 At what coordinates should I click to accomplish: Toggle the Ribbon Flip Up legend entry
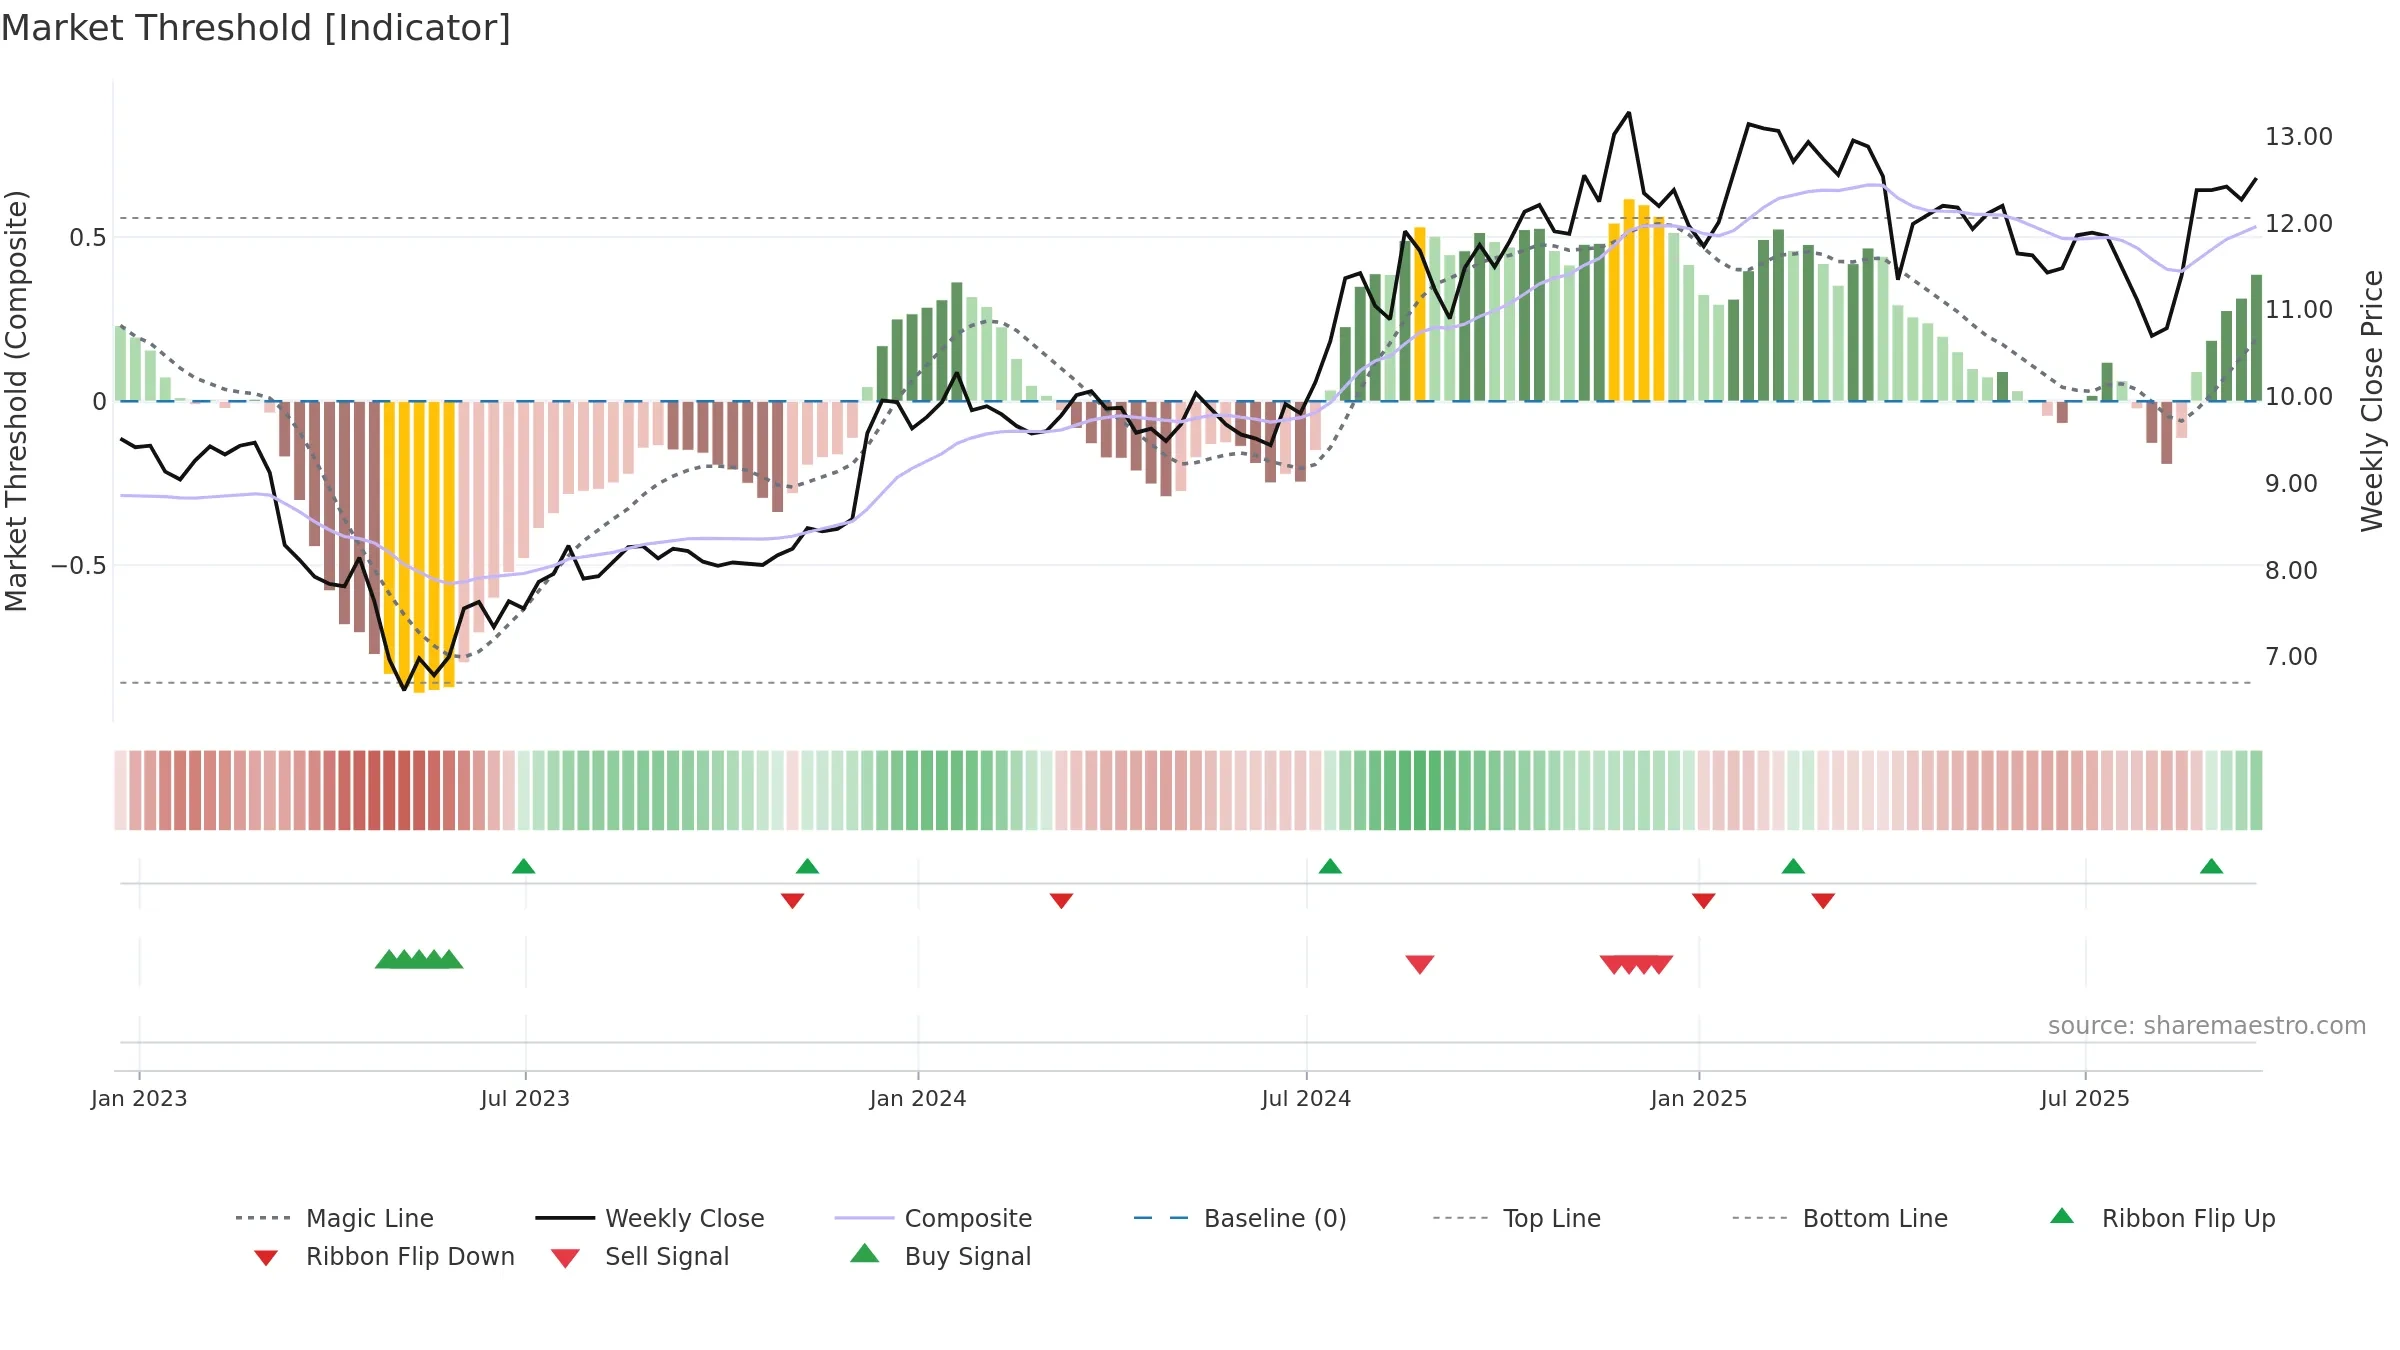pos(2162,1218)
